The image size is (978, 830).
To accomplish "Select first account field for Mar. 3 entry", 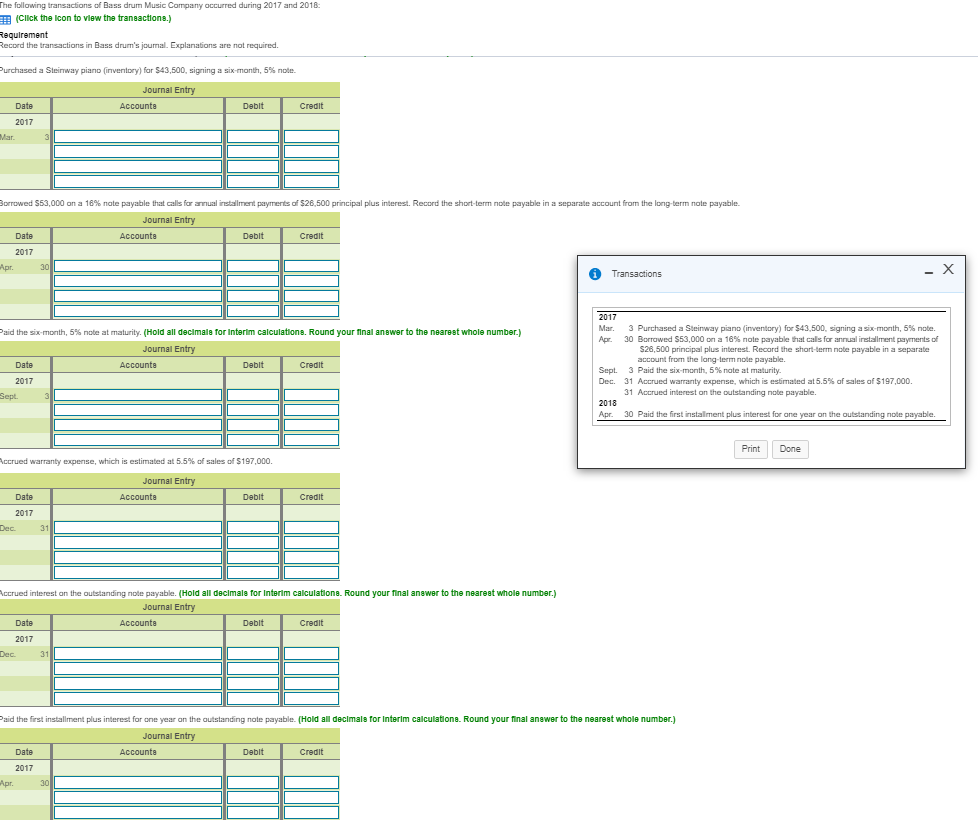I will tap(138, 137).
